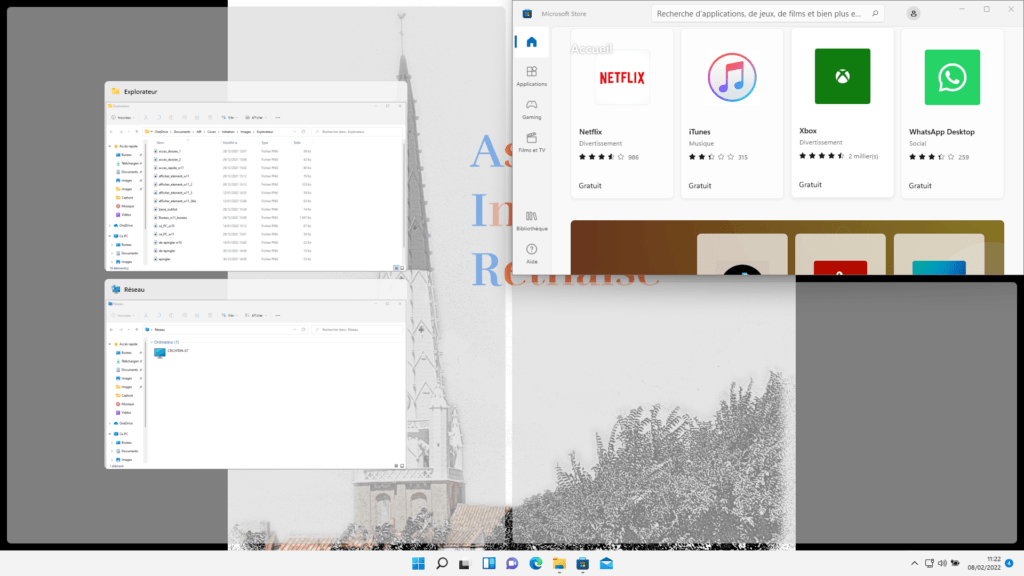The height and width of the screenshot is (576, 1024).
Task: Click the volume icon in system tray
Action: click(x=942, y=564)
